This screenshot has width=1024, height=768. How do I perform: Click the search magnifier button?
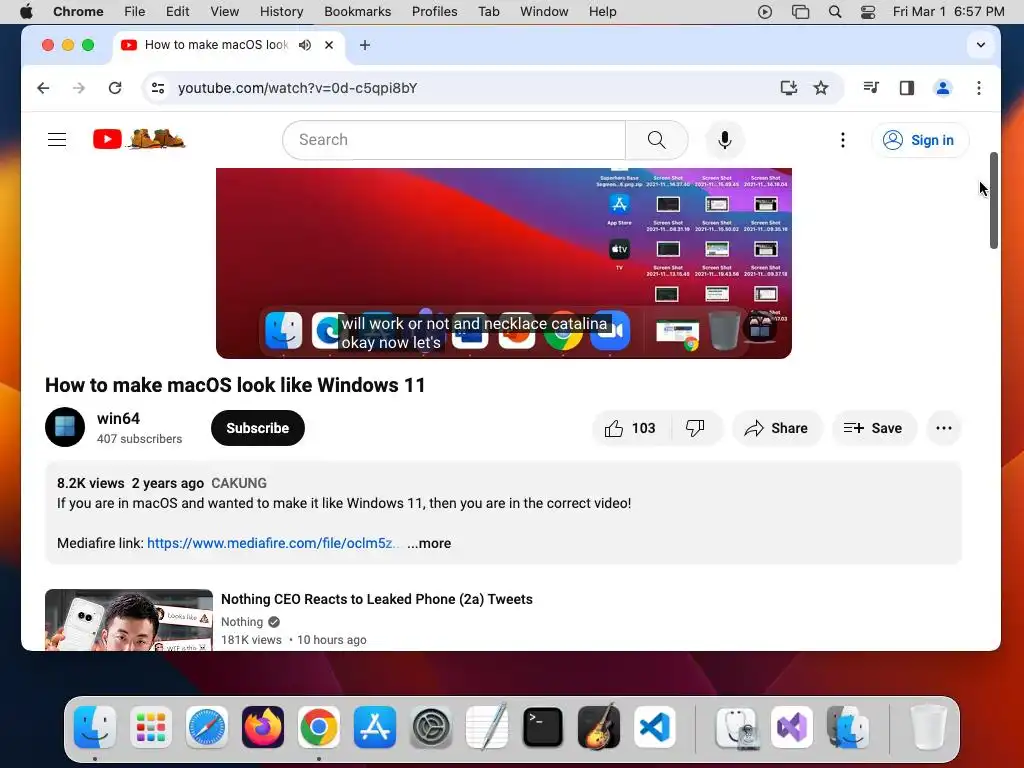(x=656, y=140)
